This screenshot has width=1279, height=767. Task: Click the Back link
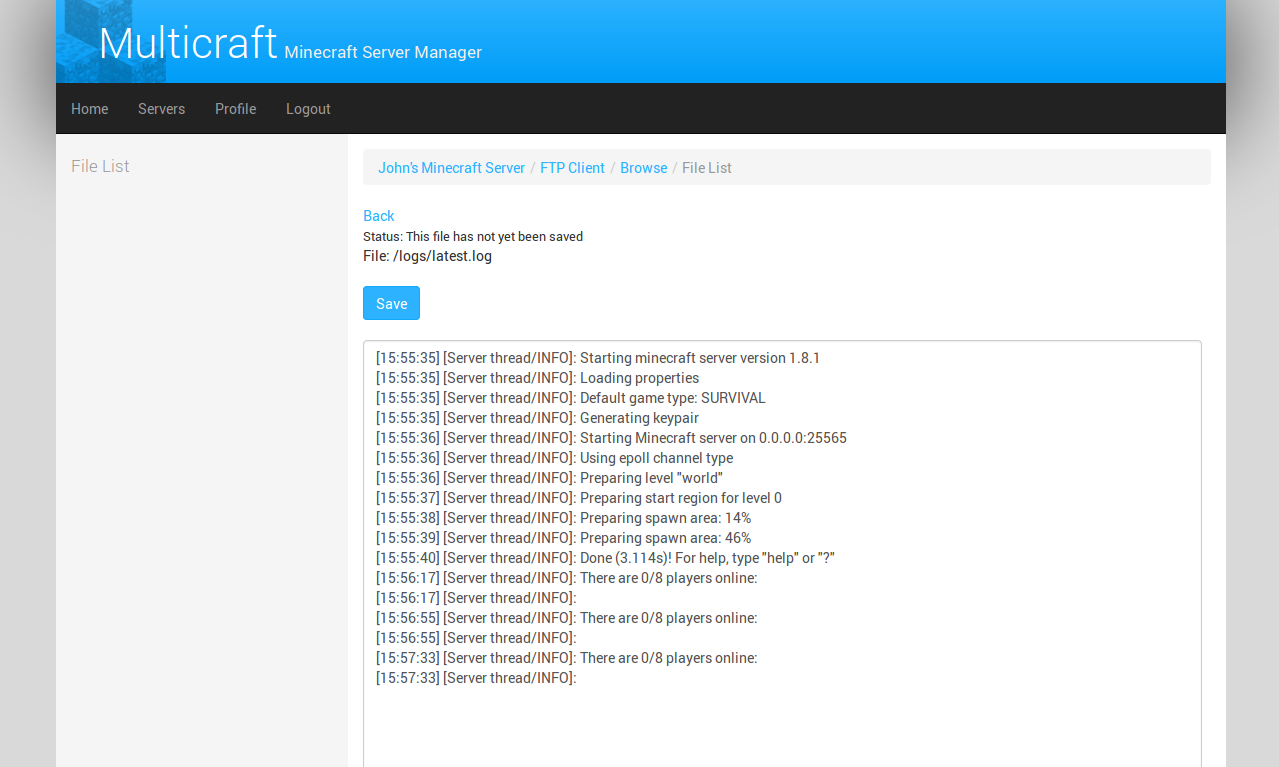(x=378, y=216)
